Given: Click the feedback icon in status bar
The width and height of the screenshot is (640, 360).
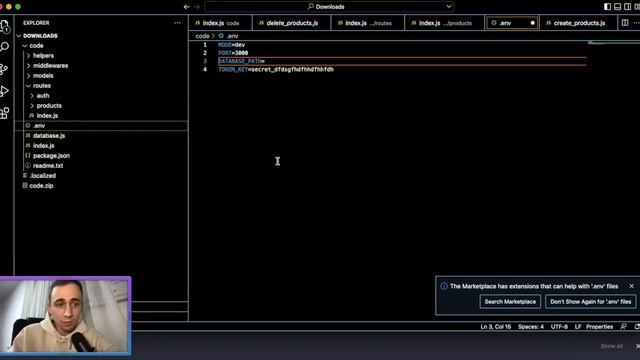Looking at the screenshot, I should pyautogui.click(x=623, y=327).
